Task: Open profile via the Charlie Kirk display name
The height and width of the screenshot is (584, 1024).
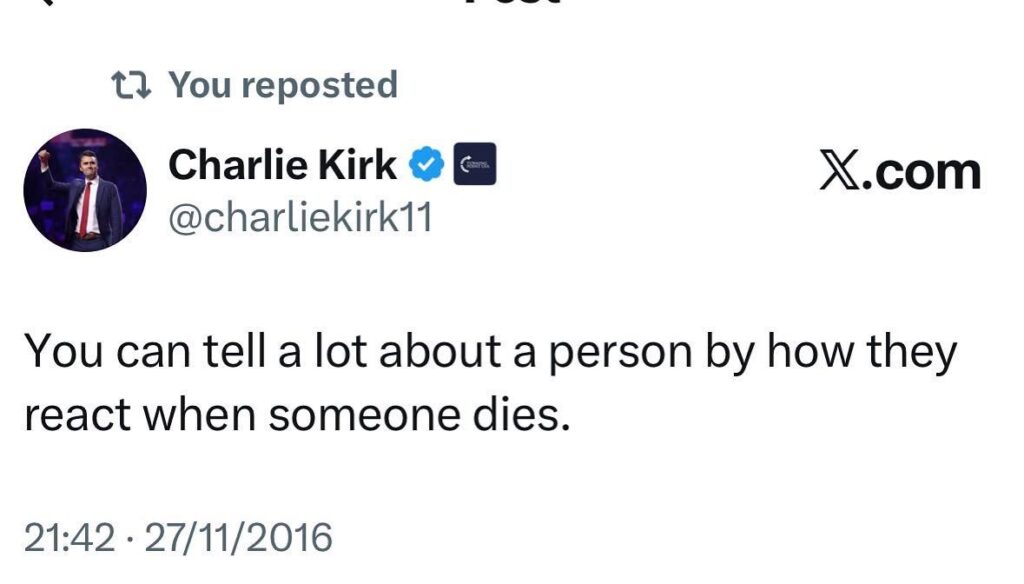Action: tap(282, 165)
